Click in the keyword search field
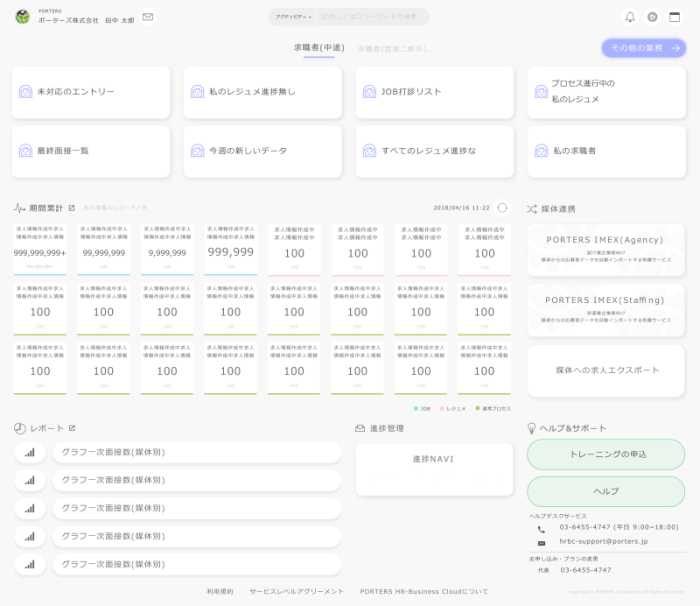The height and width of the screenshot is (606, 700). coord(372,17)
